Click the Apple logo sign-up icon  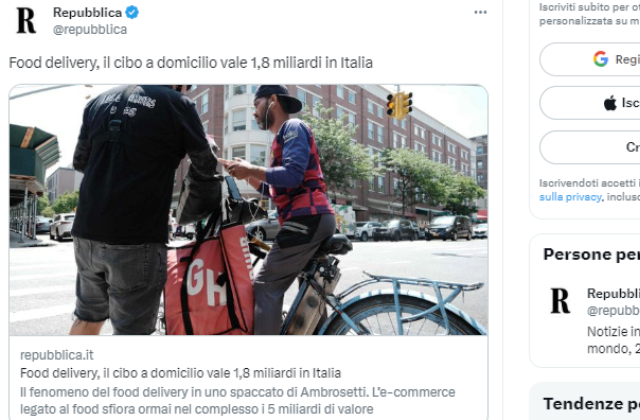610,103
